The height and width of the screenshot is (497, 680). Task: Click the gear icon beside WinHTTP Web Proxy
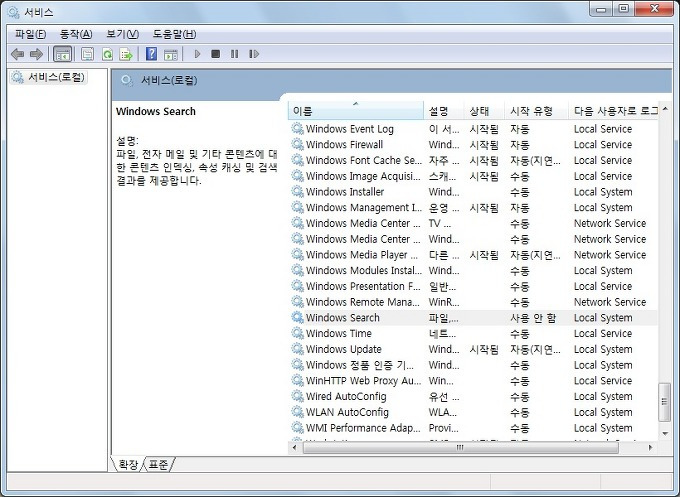298,380
